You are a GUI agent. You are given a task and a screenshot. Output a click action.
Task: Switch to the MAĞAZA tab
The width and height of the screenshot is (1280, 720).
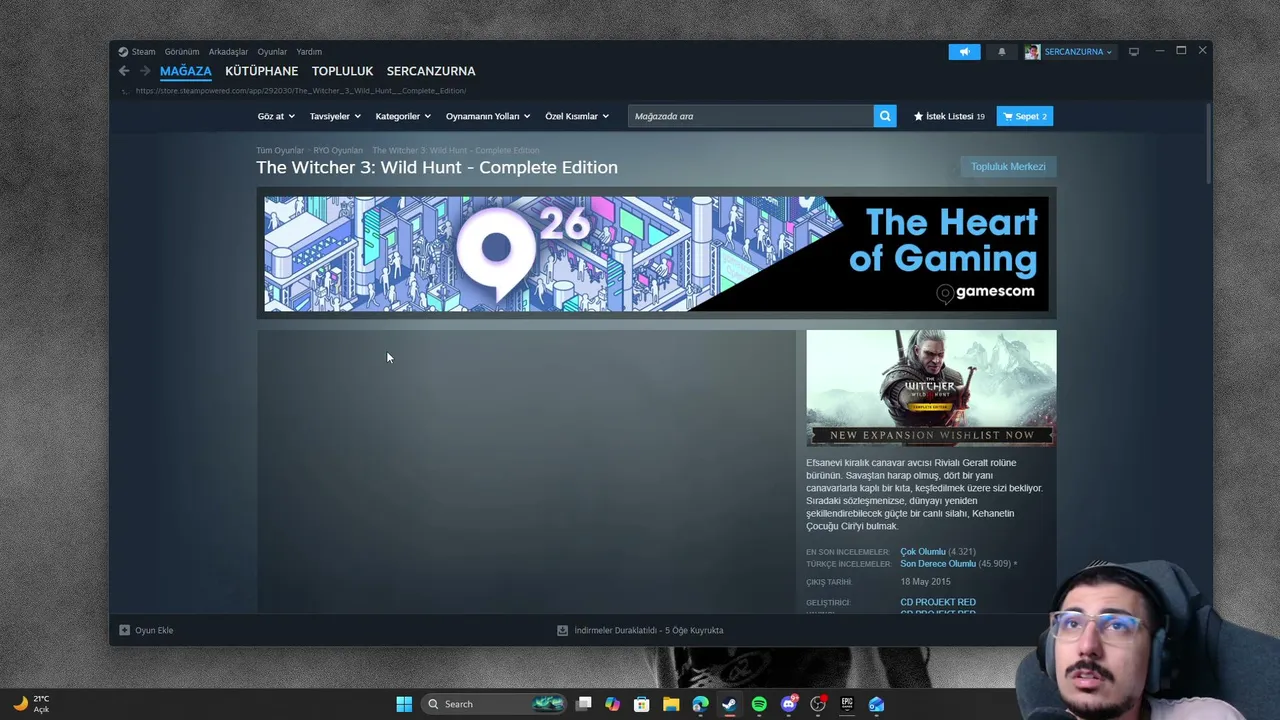pyautogui.click(x=186, y=71)
